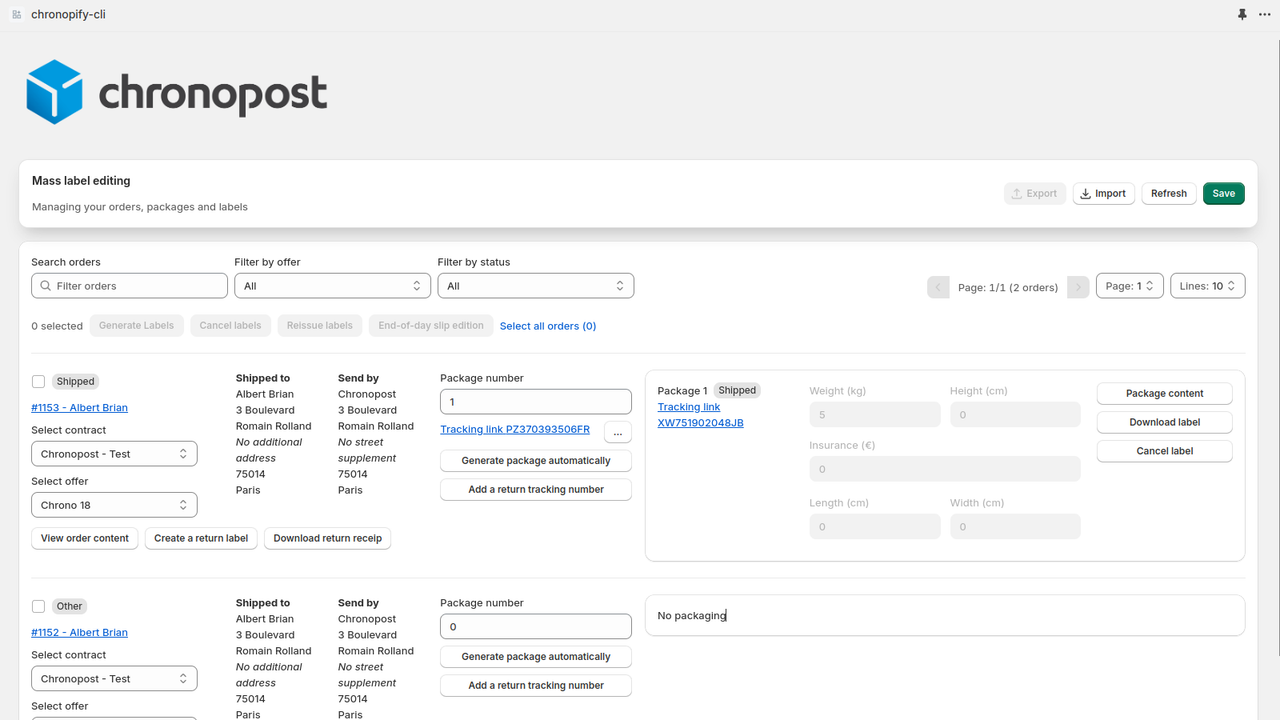Click the Reissue labels button
This screenshot has width=1280, height=720.
point(320,325)
